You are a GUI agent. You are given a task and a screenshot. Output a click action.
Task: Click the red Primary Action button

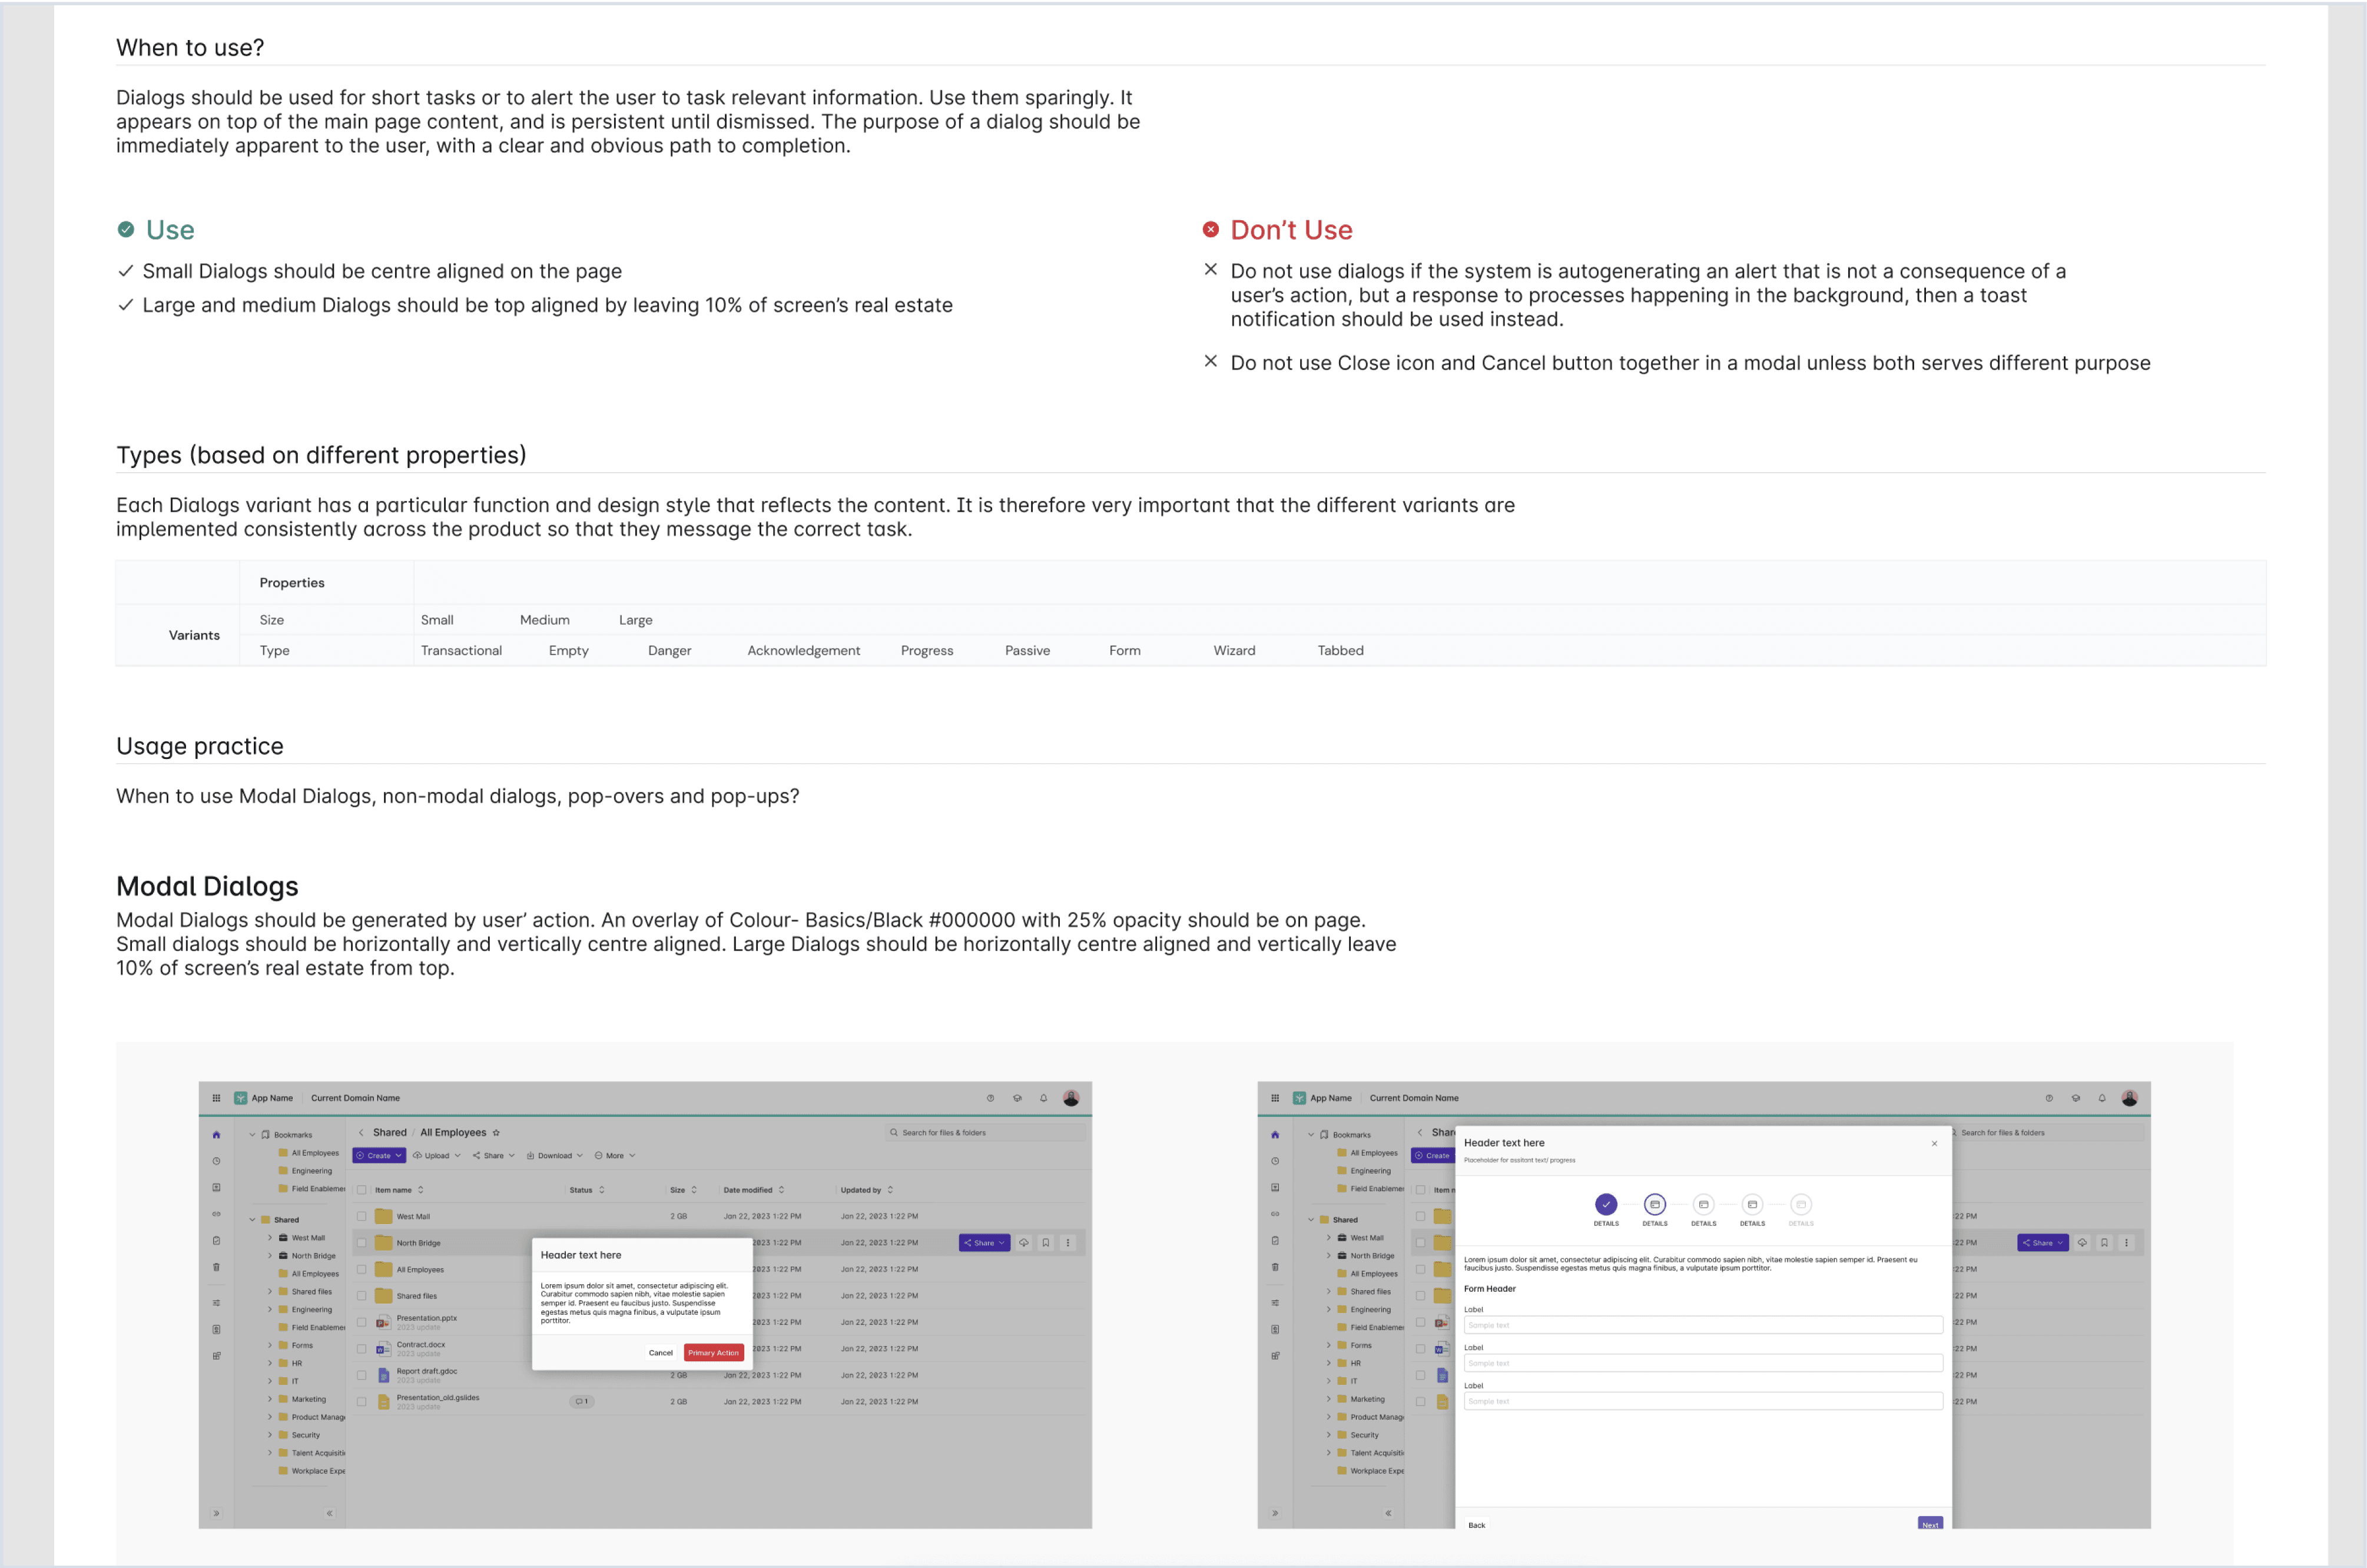point(713,1353)
